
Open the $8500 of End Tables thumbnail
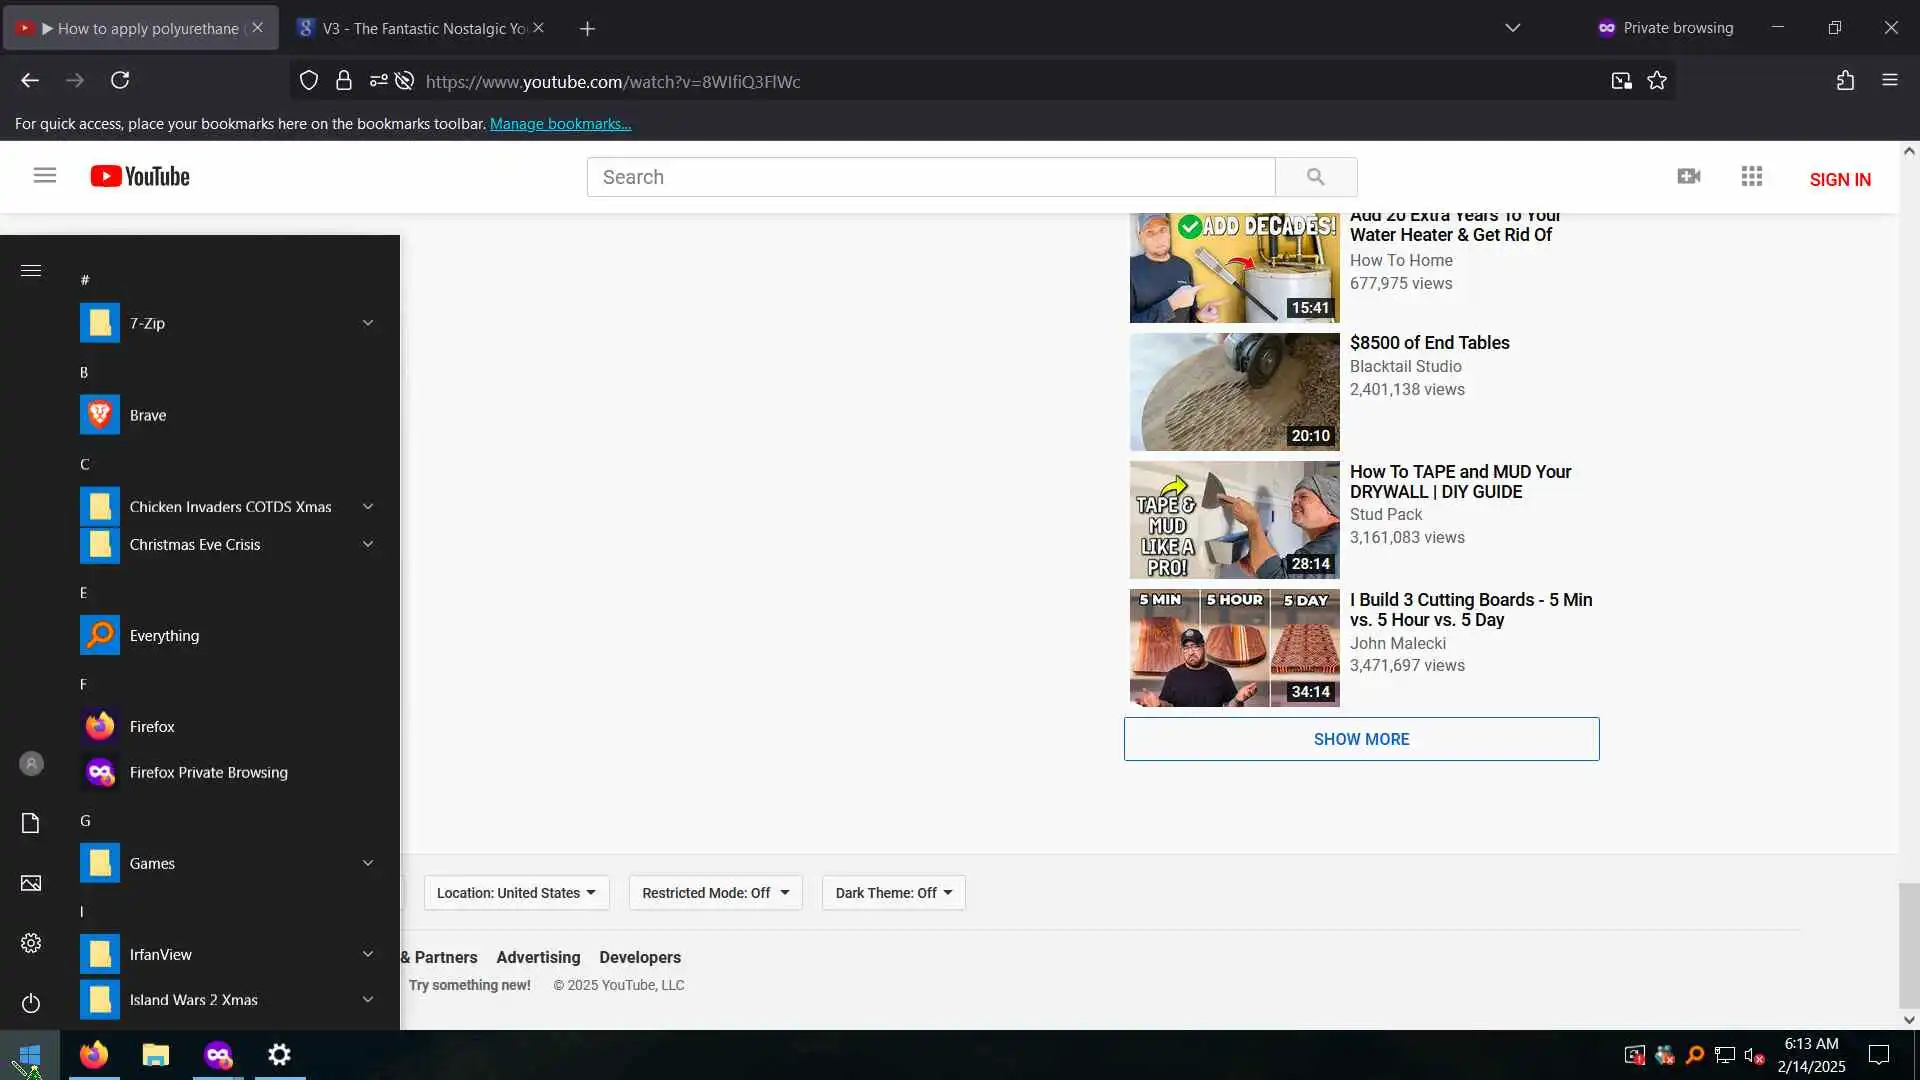[1234, 392]
